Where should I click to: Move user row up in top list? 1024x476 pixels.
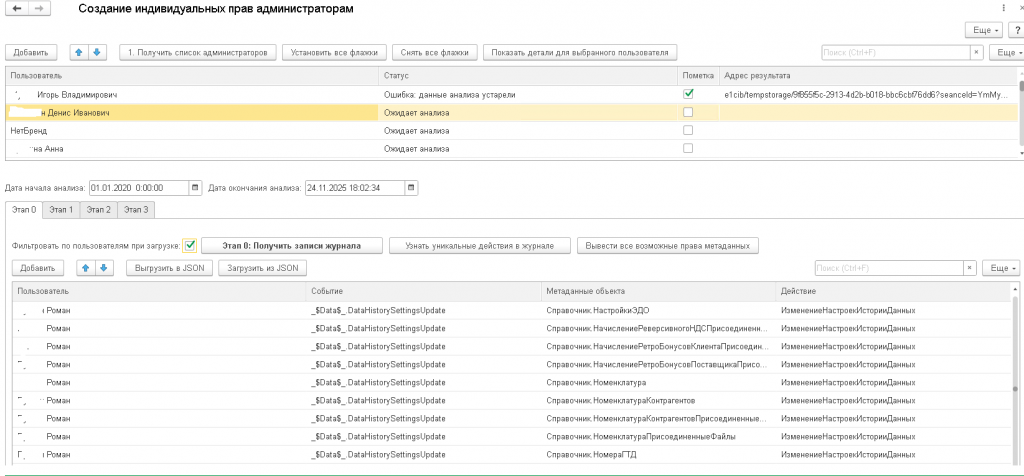(x=79, y=52)
